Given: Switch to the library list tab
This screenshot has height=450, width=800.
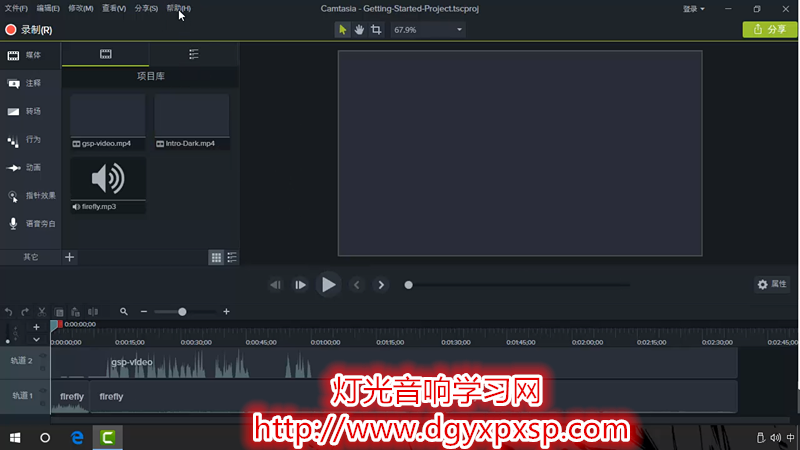Looking at the screenshot, I should point(193,54).
